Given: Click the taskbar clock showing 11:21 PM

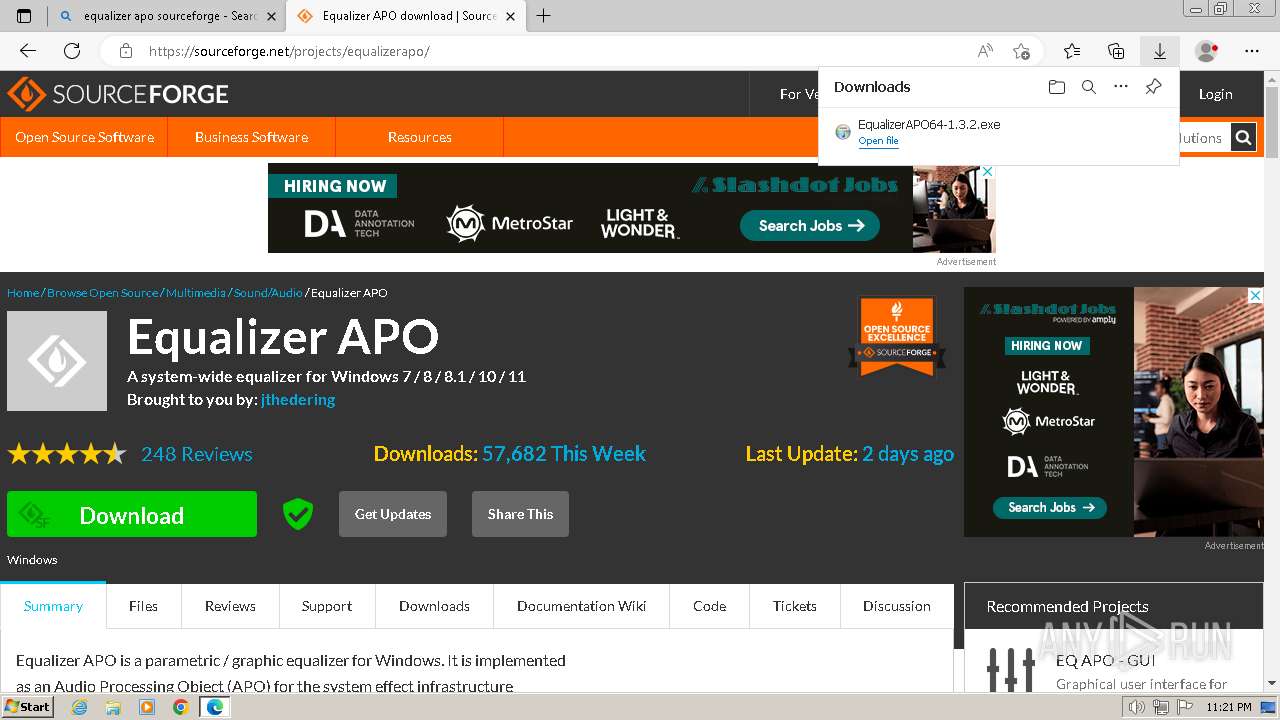Looking at the screenshot, I should pos(1229,707).
